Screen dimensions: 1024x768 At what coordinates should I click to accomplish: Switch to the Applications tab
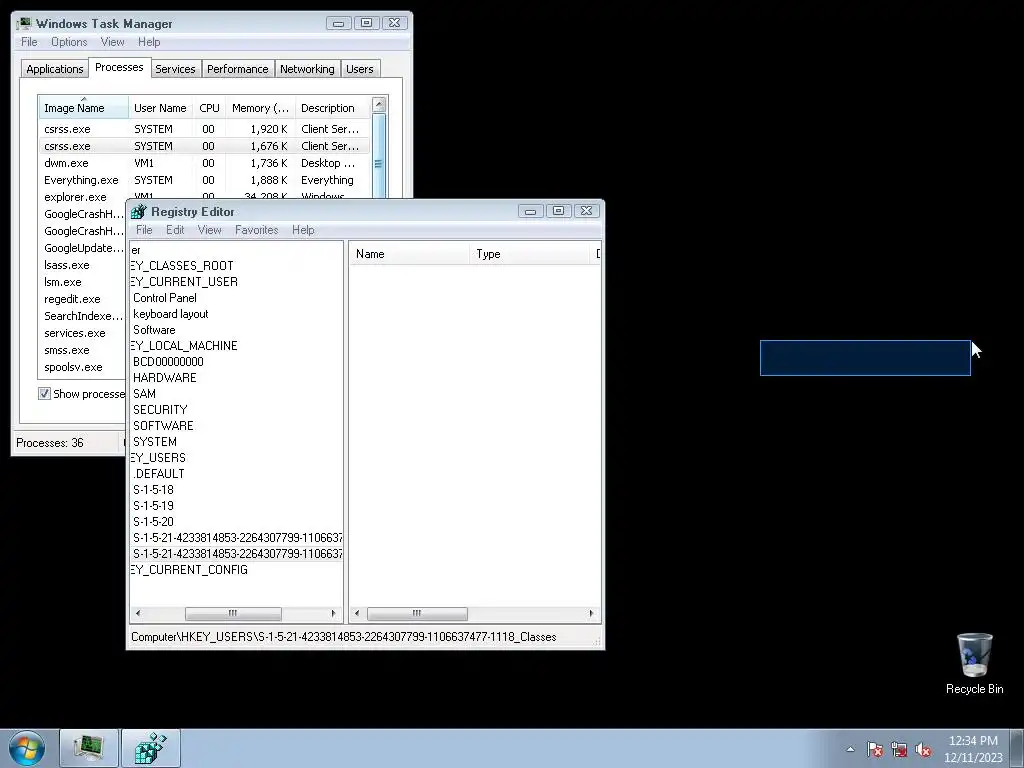[55, 69]
